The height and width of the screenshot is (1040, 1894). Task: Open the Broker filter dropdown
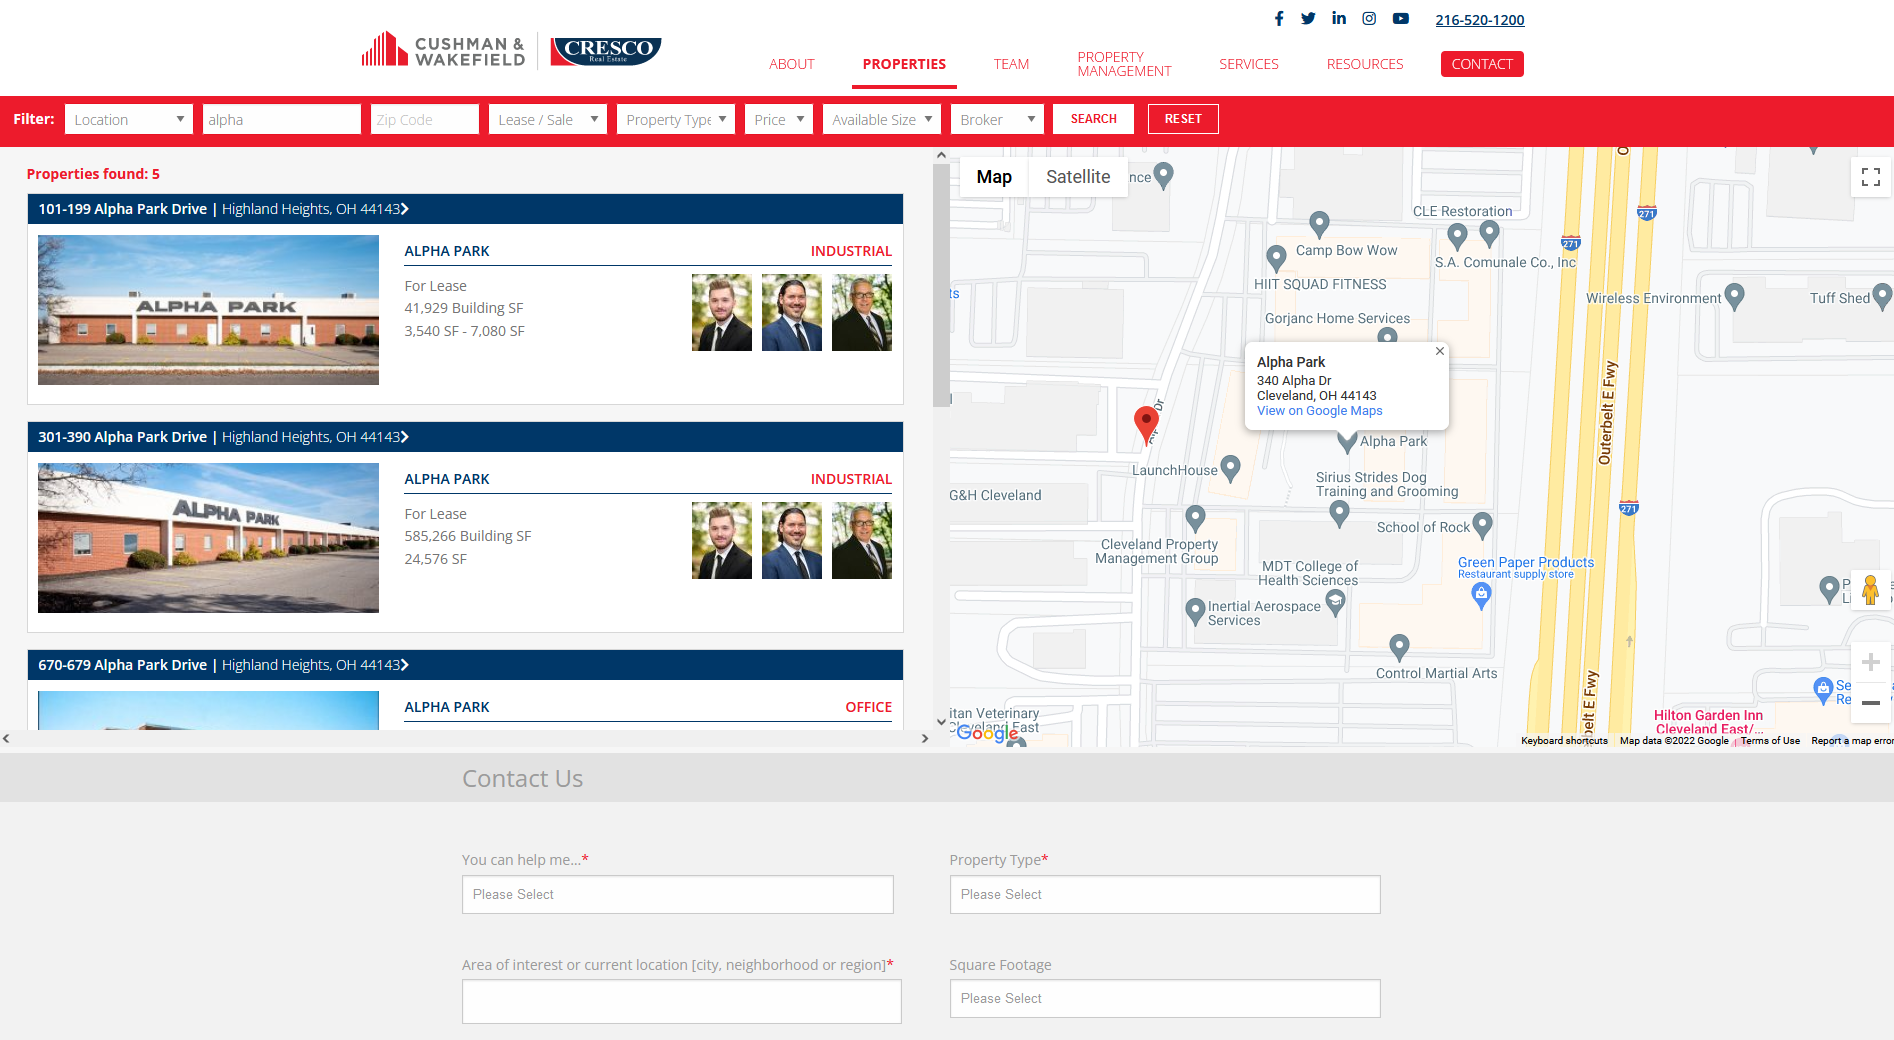pyautogui.click(x=997, y=119)
